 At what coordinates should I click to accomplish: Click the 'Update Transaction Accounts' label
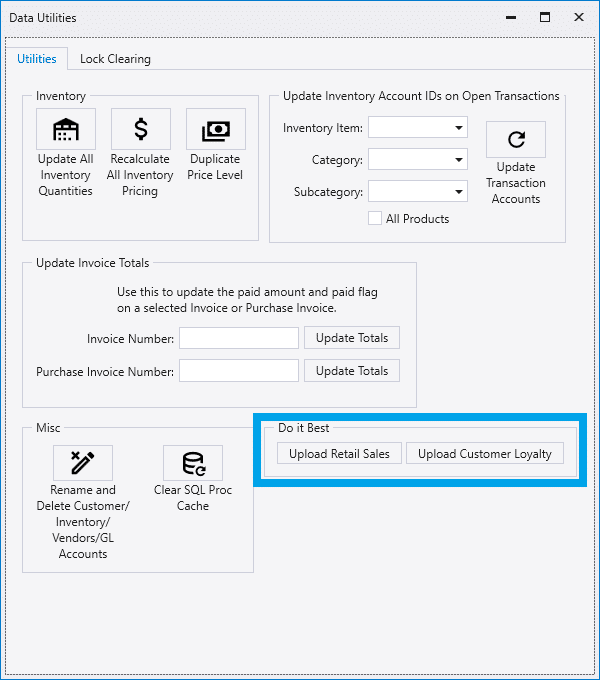(516, 183)
